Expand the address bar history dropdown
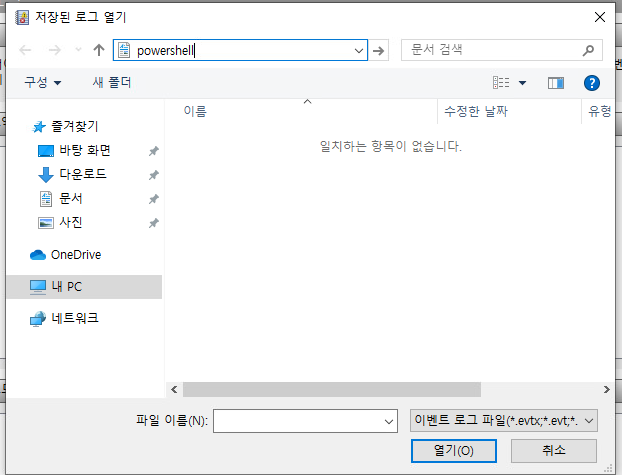Image resolution: width=622 pixels, height=475 pixels. pyautogui.click(x=359, y=50)
